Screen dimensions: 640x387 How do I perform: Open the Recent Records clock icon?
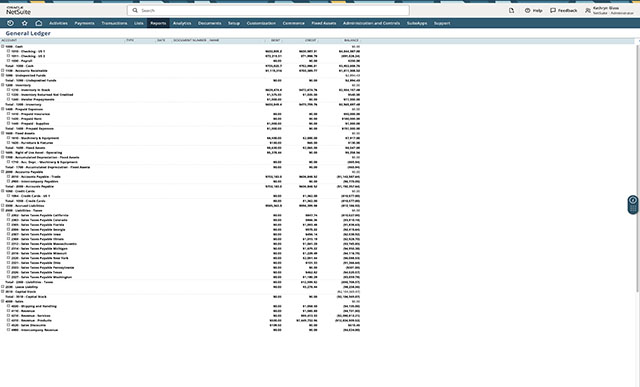pos(10,23)
